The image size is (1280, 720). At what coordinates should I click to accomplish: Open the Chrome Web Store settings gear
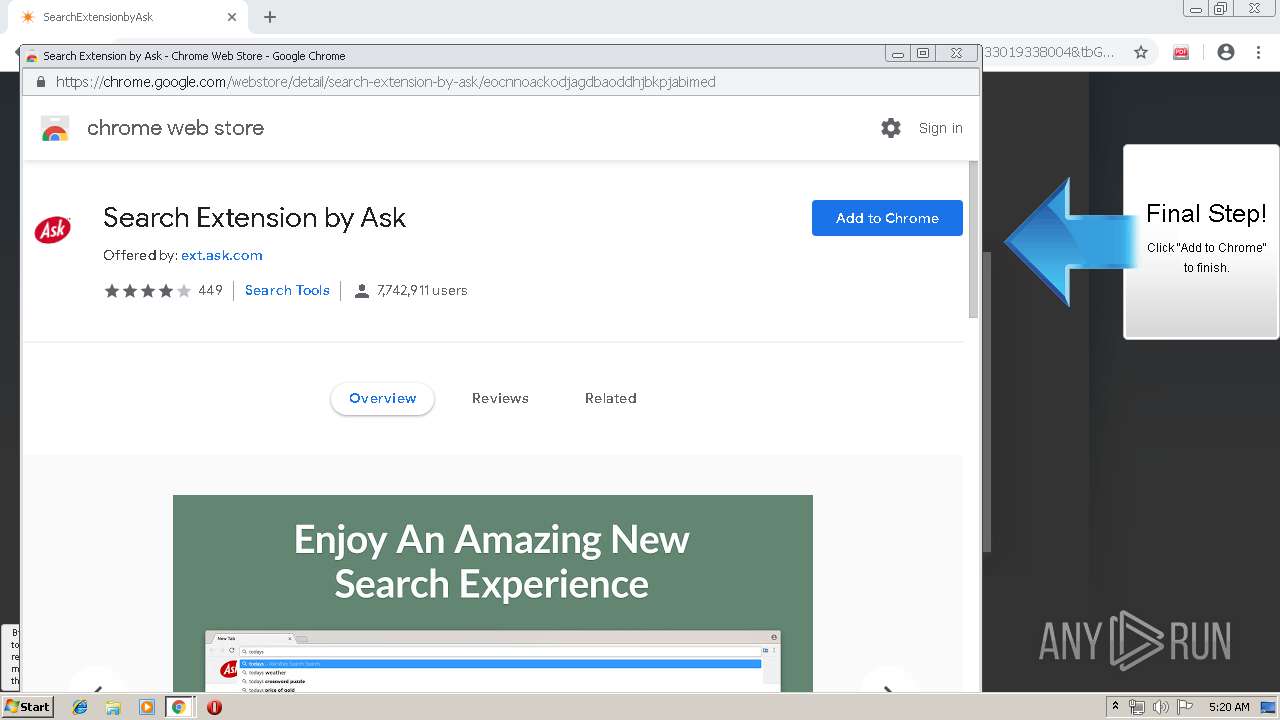point(891,128)
